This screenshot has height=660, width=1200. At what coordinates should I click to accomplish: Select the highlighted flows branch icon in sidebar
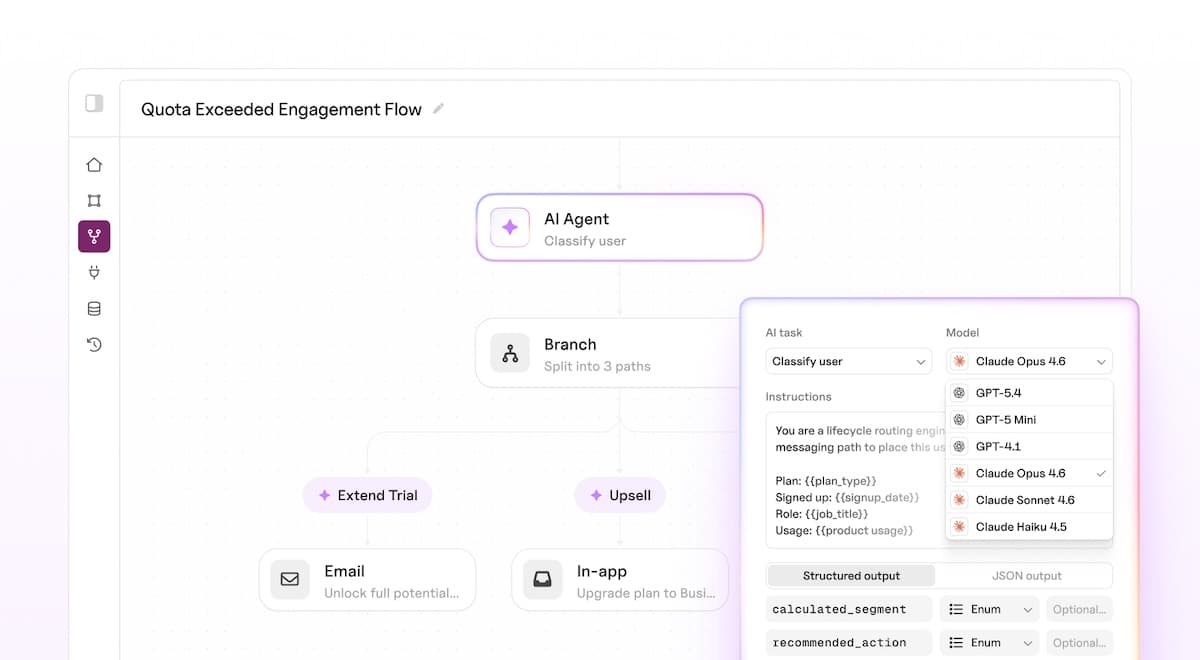click(x=94, y=237)
